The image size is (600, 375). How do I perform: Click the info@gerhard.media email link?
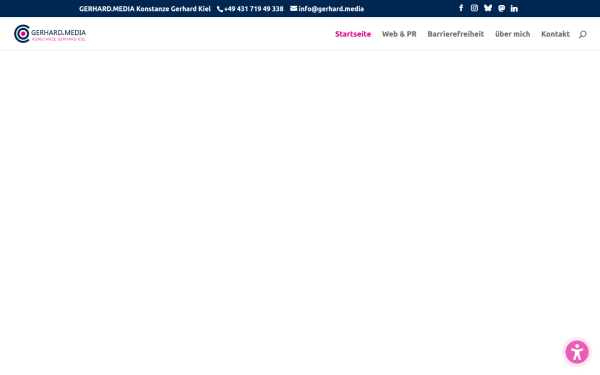pyautogui.click(x=331, y=9)
